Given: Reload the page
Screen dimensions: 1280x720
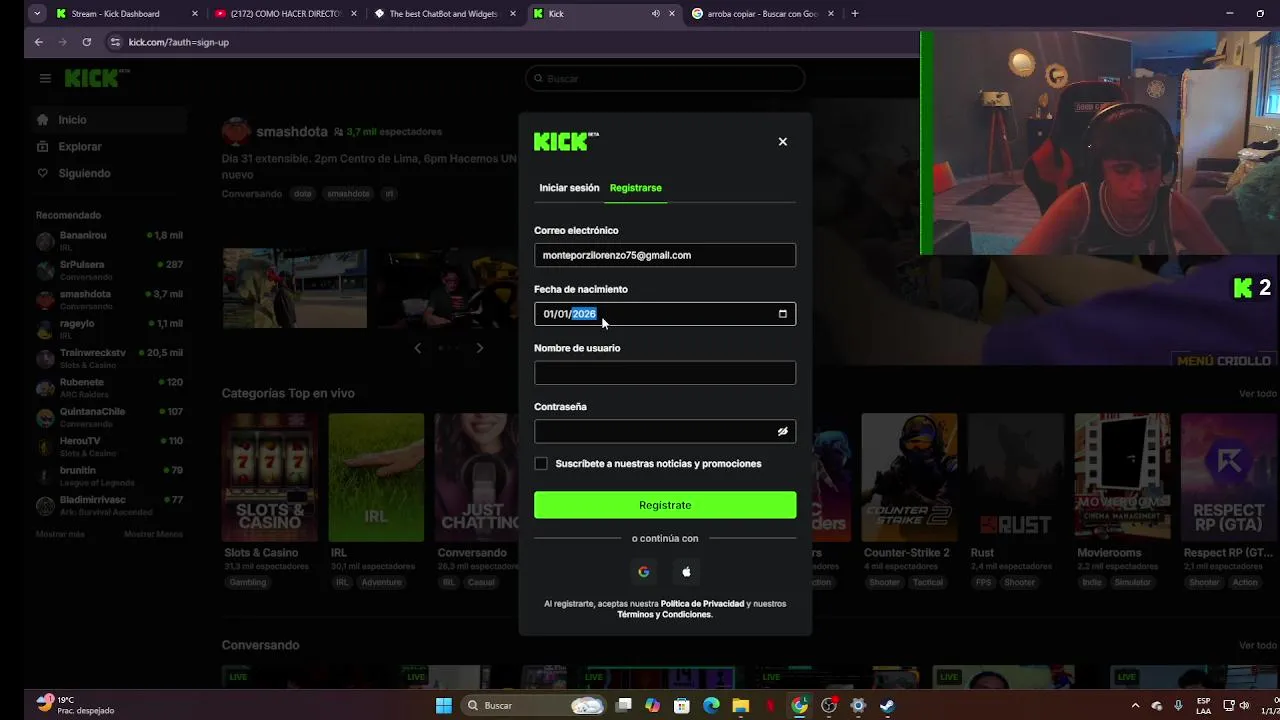Looking at the screenshot, I should (87, 42).
